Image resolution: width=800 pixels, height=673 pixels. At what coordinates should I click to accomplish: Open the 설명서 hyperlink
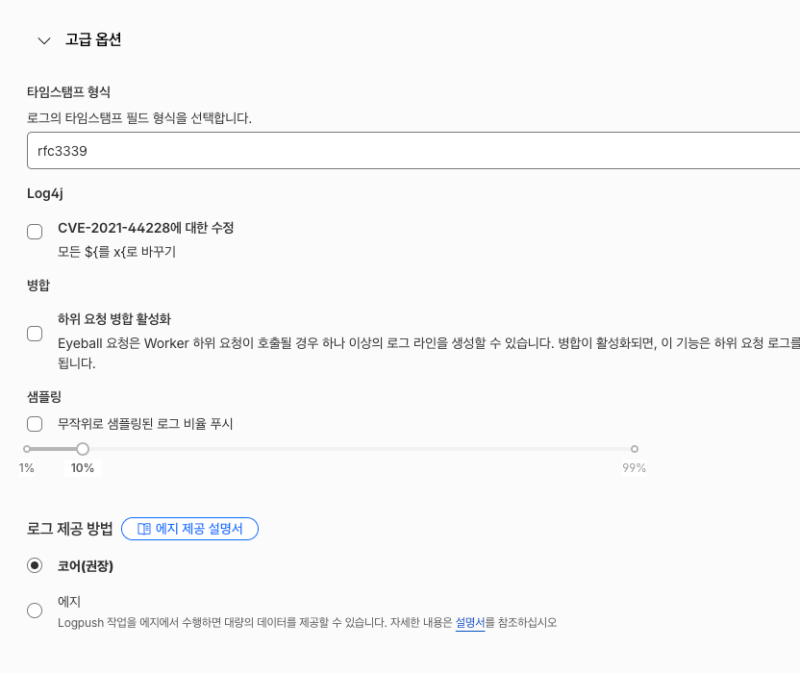470,623
